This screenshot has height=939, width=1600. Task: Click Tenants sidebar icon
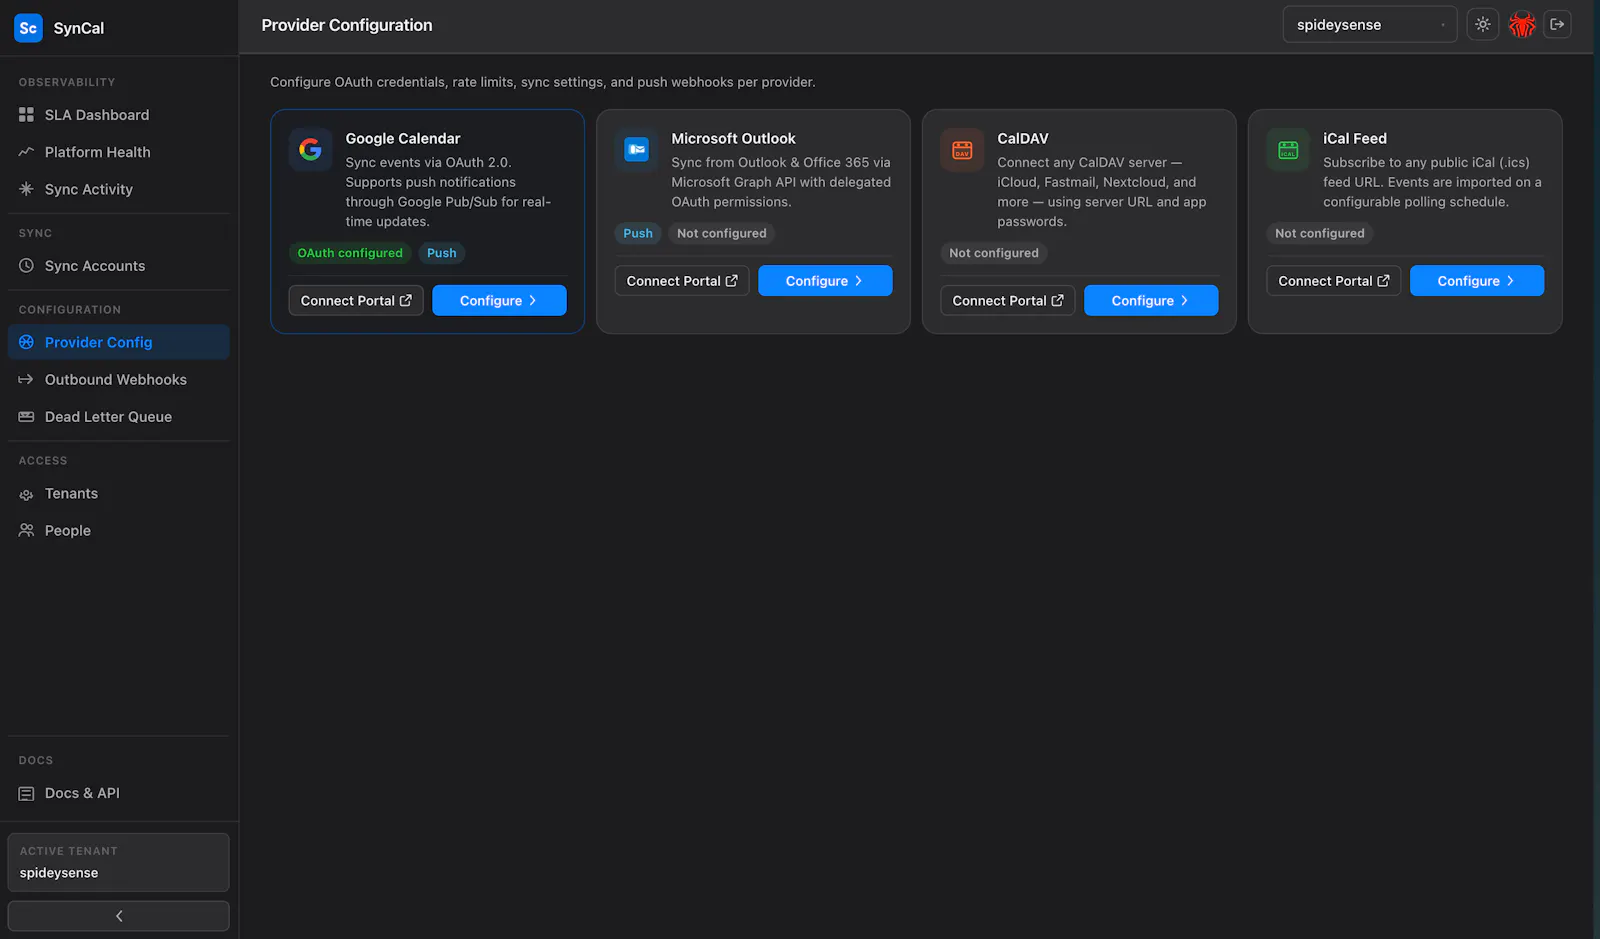click(26, 494)
